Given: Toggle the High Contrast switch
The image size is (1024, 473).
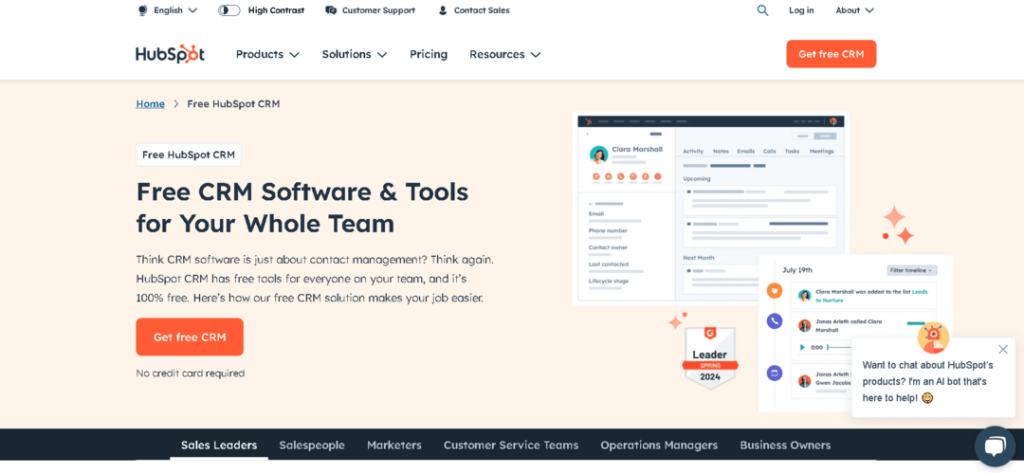Looking at the screenshot, I should [229, 10].
